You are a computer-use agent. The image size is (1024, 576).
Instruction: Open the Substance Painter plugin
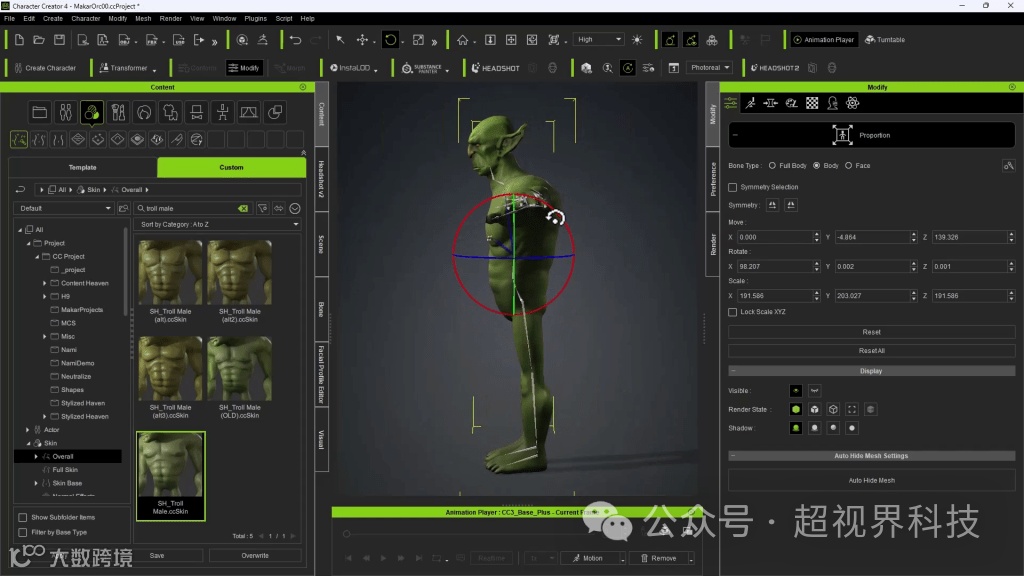pyautogui.click(x=421, y=68)
